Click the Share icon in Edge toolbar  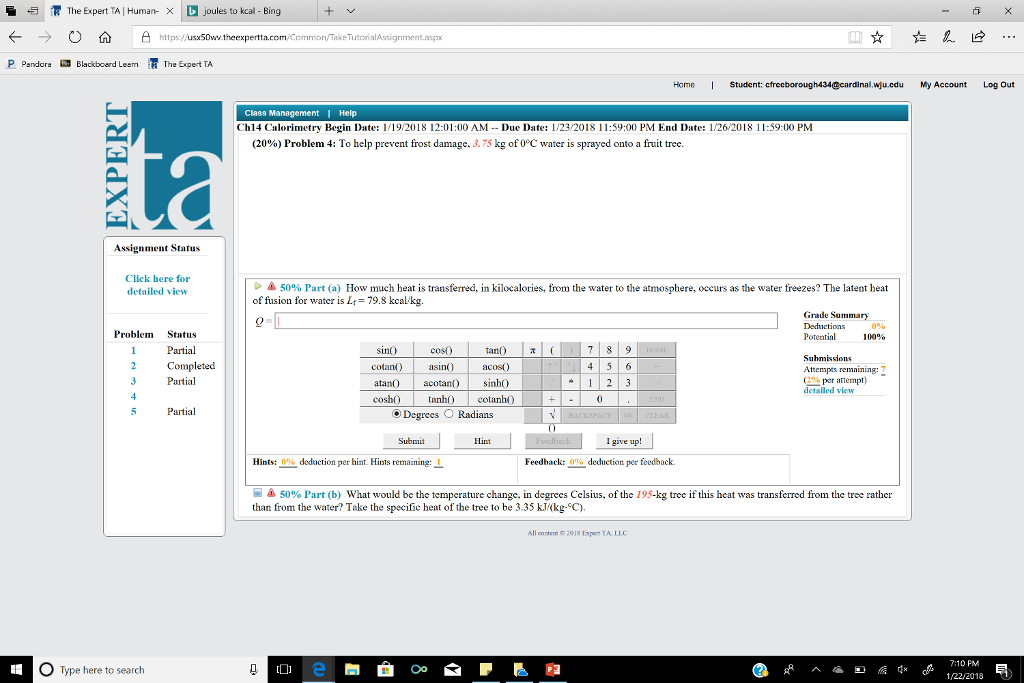tap(978, 37)
